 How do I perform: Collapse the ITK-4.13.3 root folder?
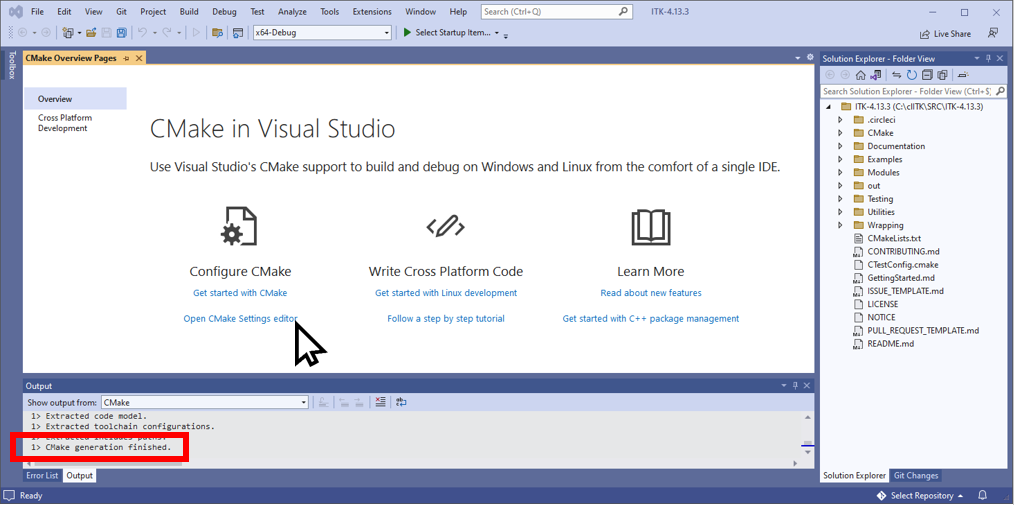point(829,107)
